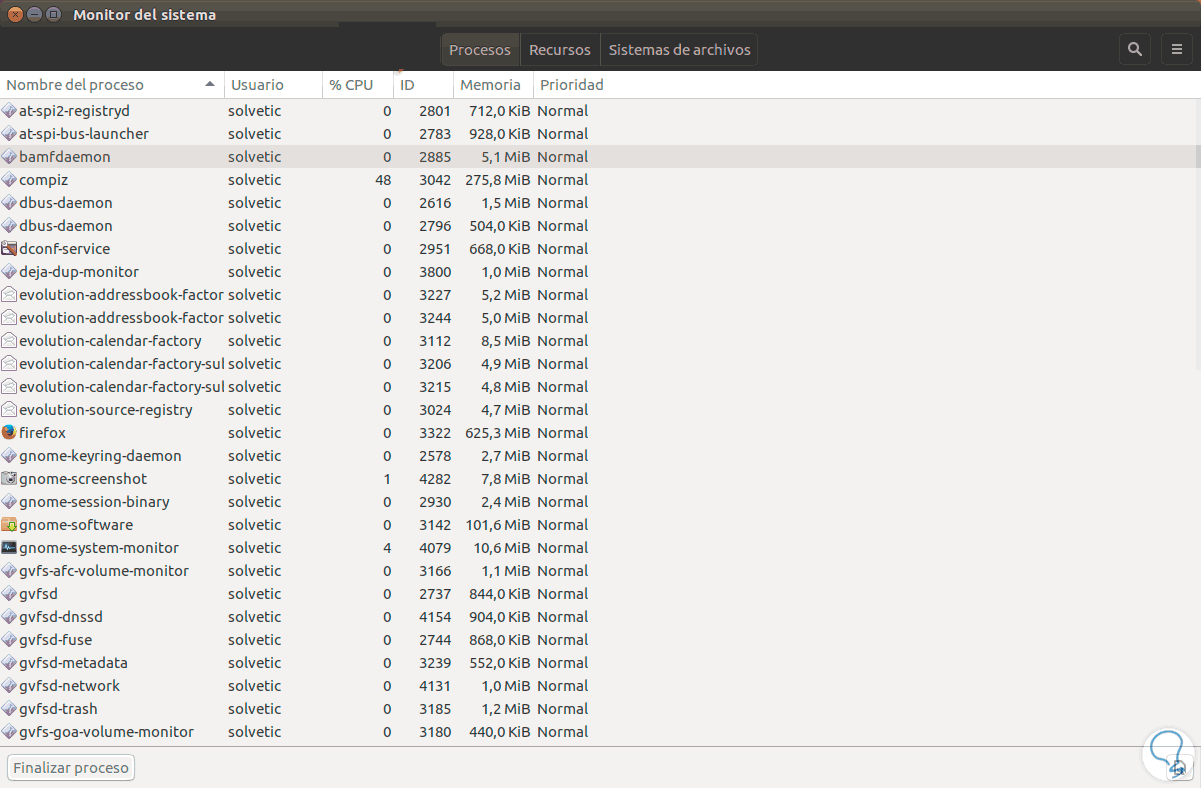
Task: Click the at-spi-bus-launcher process icon
Action: coord(9,134)
